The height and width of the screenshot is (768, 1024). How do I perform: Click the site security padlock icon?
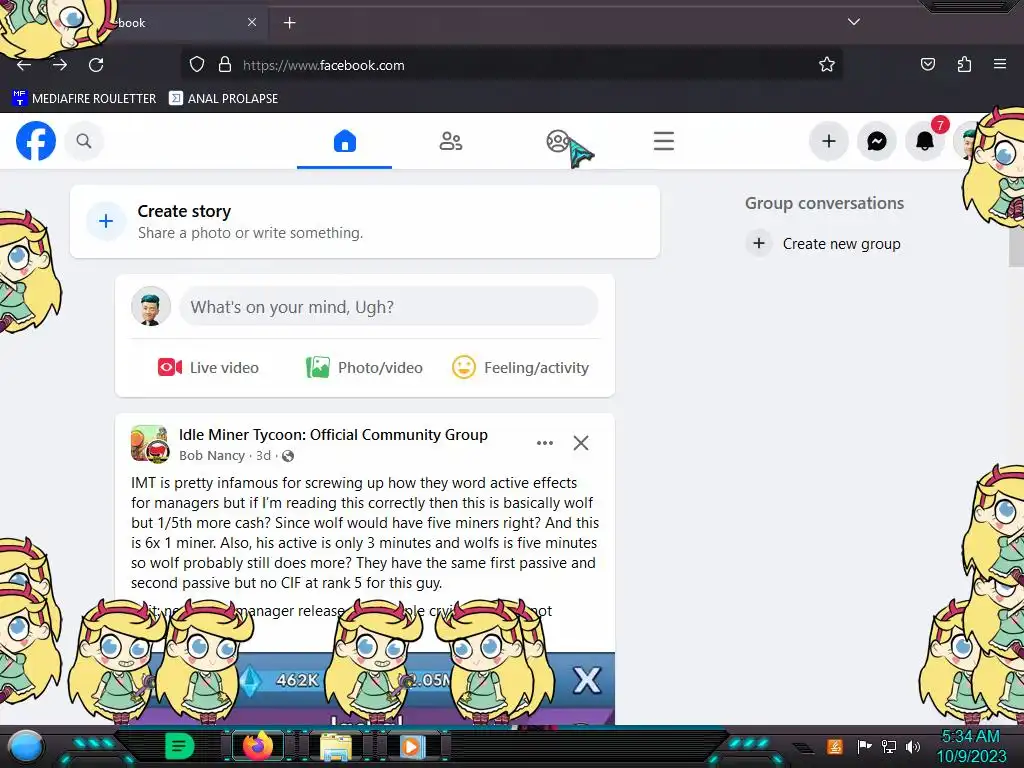[x=225, y=65]
